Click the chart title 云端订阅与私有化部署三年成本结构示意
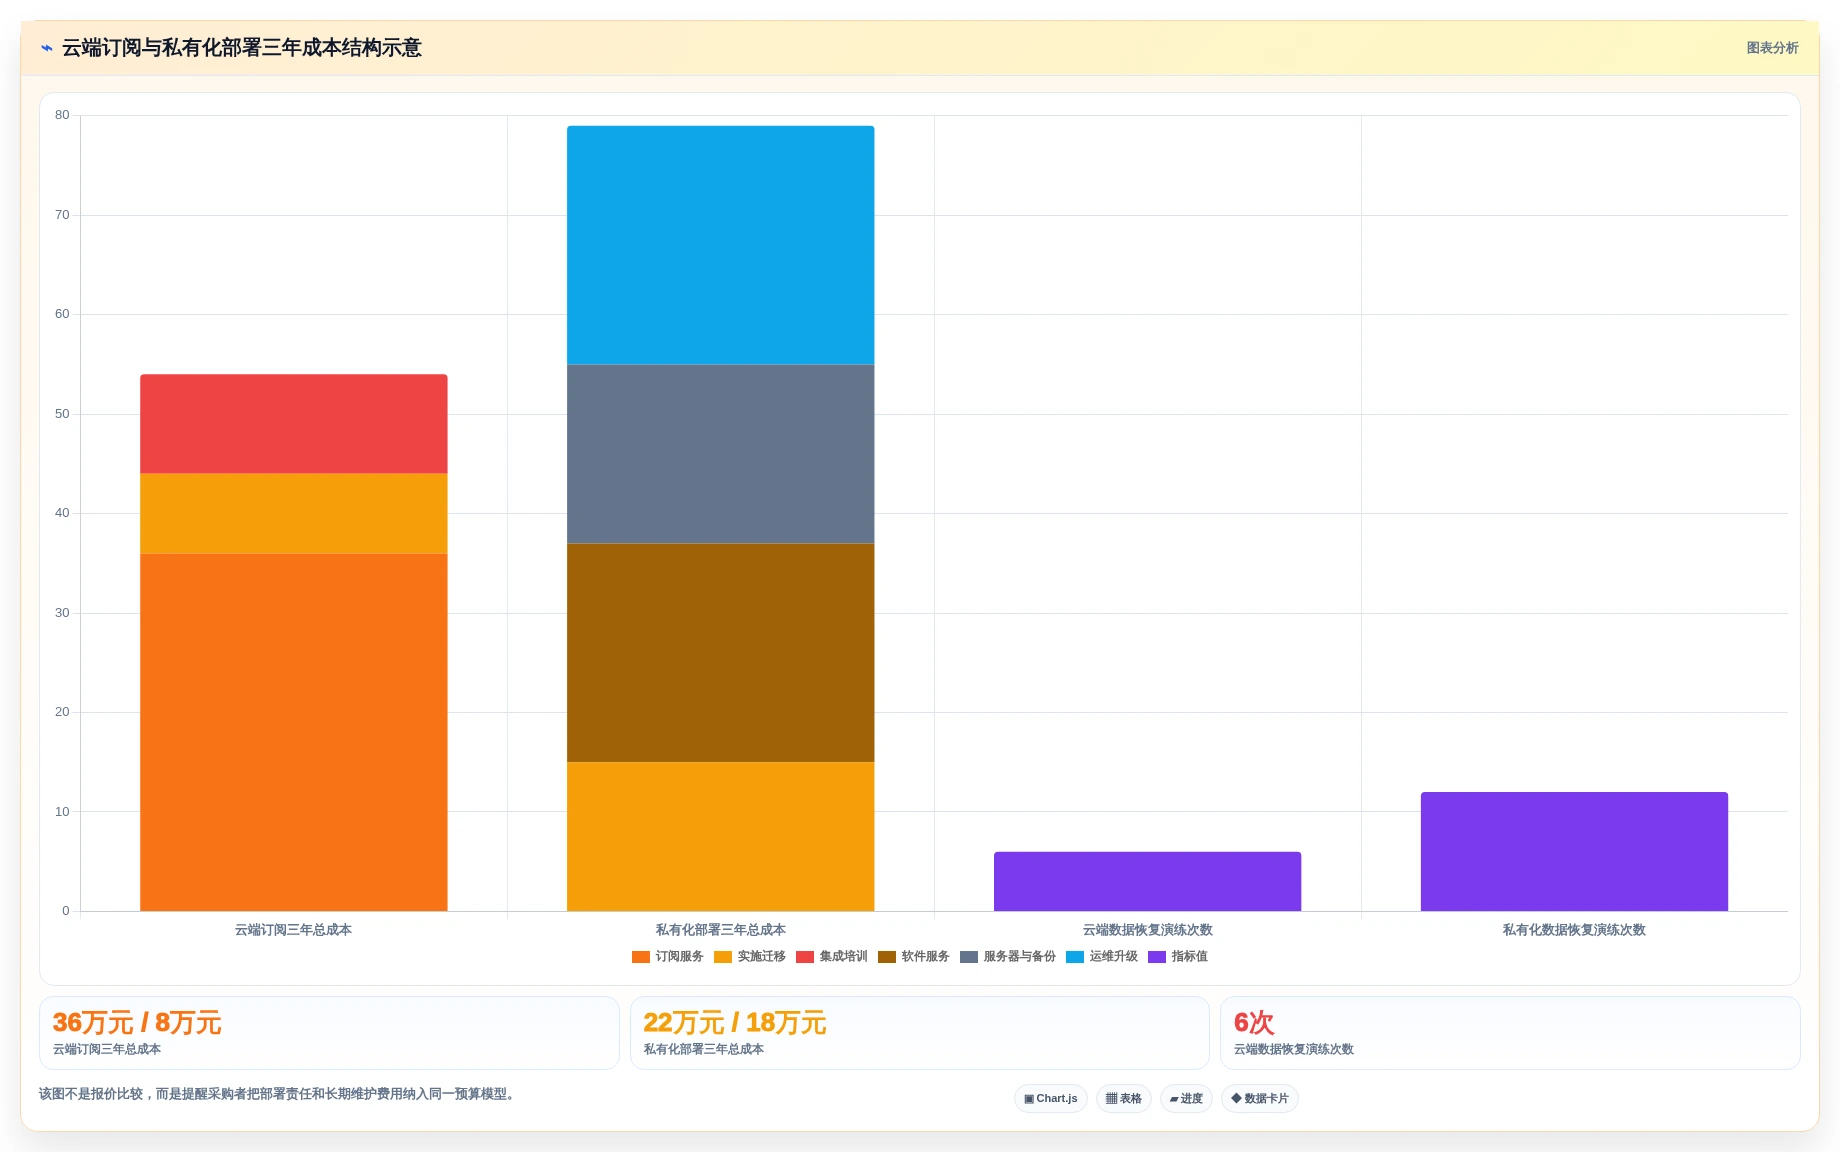1840x1152 pixels. coord(242,48)
